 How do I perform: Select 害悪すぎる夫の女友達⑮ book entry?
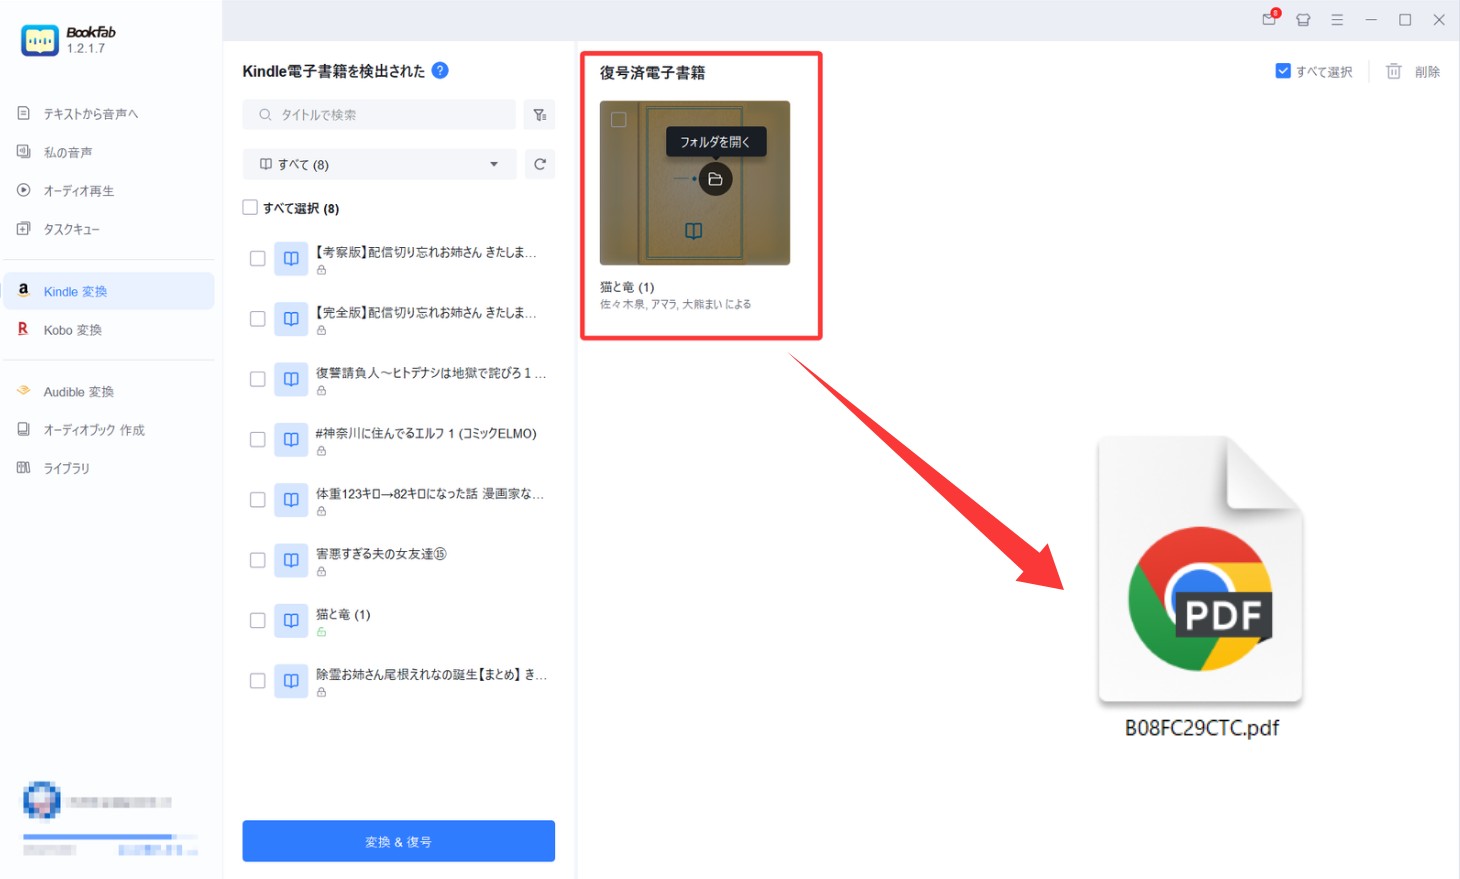(381, 554)
